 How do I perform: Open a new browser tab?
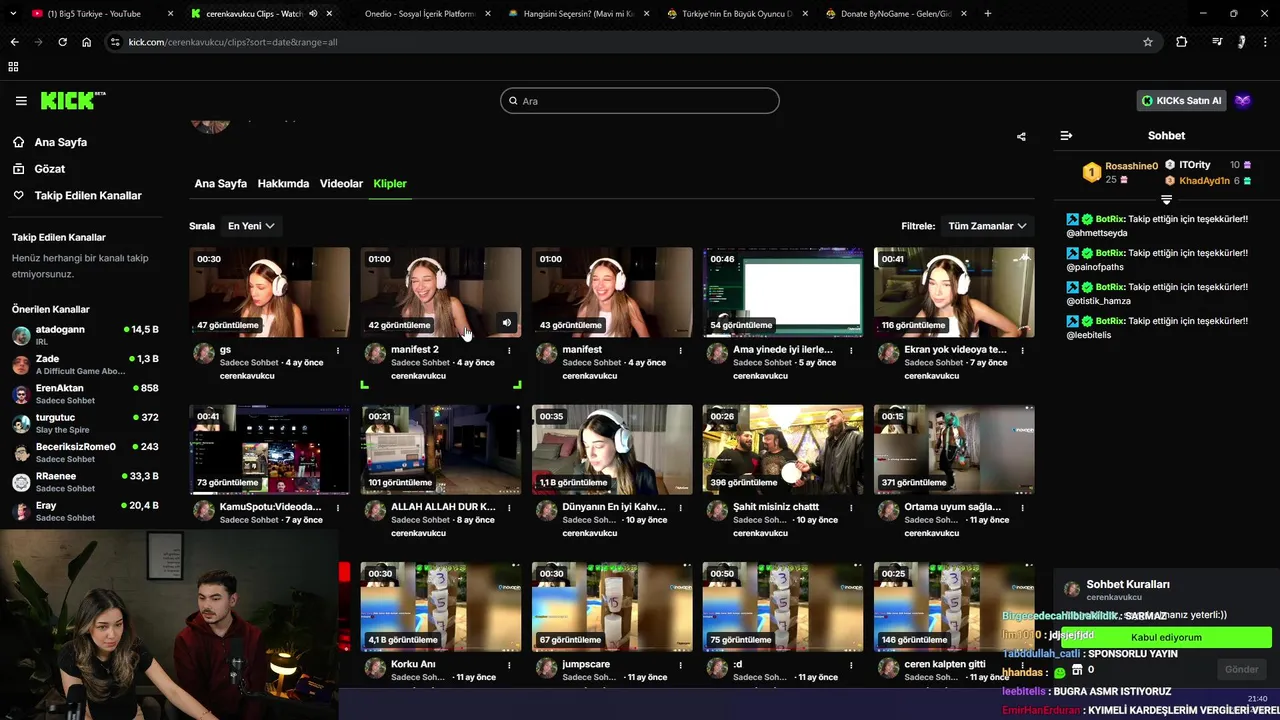(988, 14)
